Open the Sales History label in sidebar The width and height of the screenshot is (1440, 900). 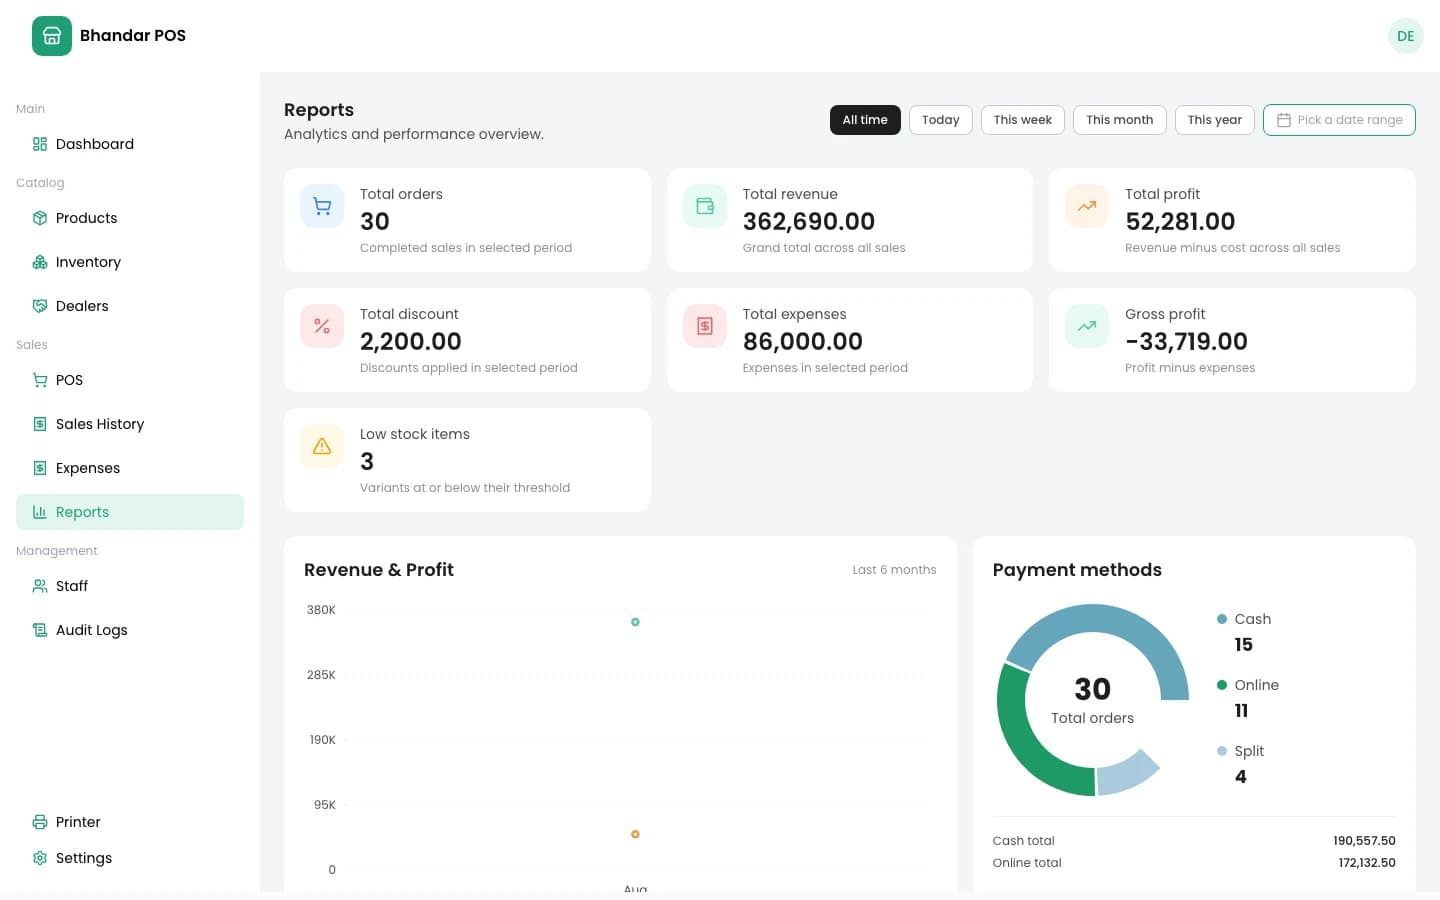point(100,424)
